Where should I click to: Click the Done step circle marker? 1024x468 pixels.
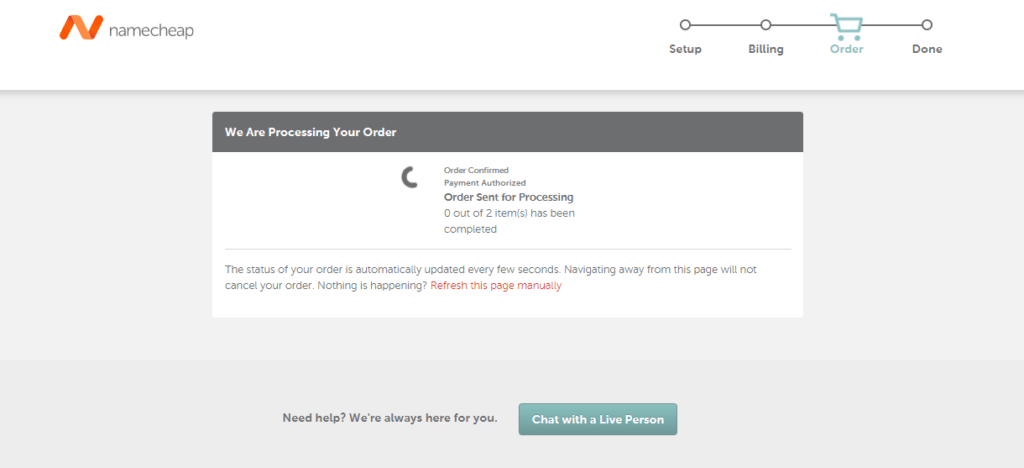pos(927,25)
